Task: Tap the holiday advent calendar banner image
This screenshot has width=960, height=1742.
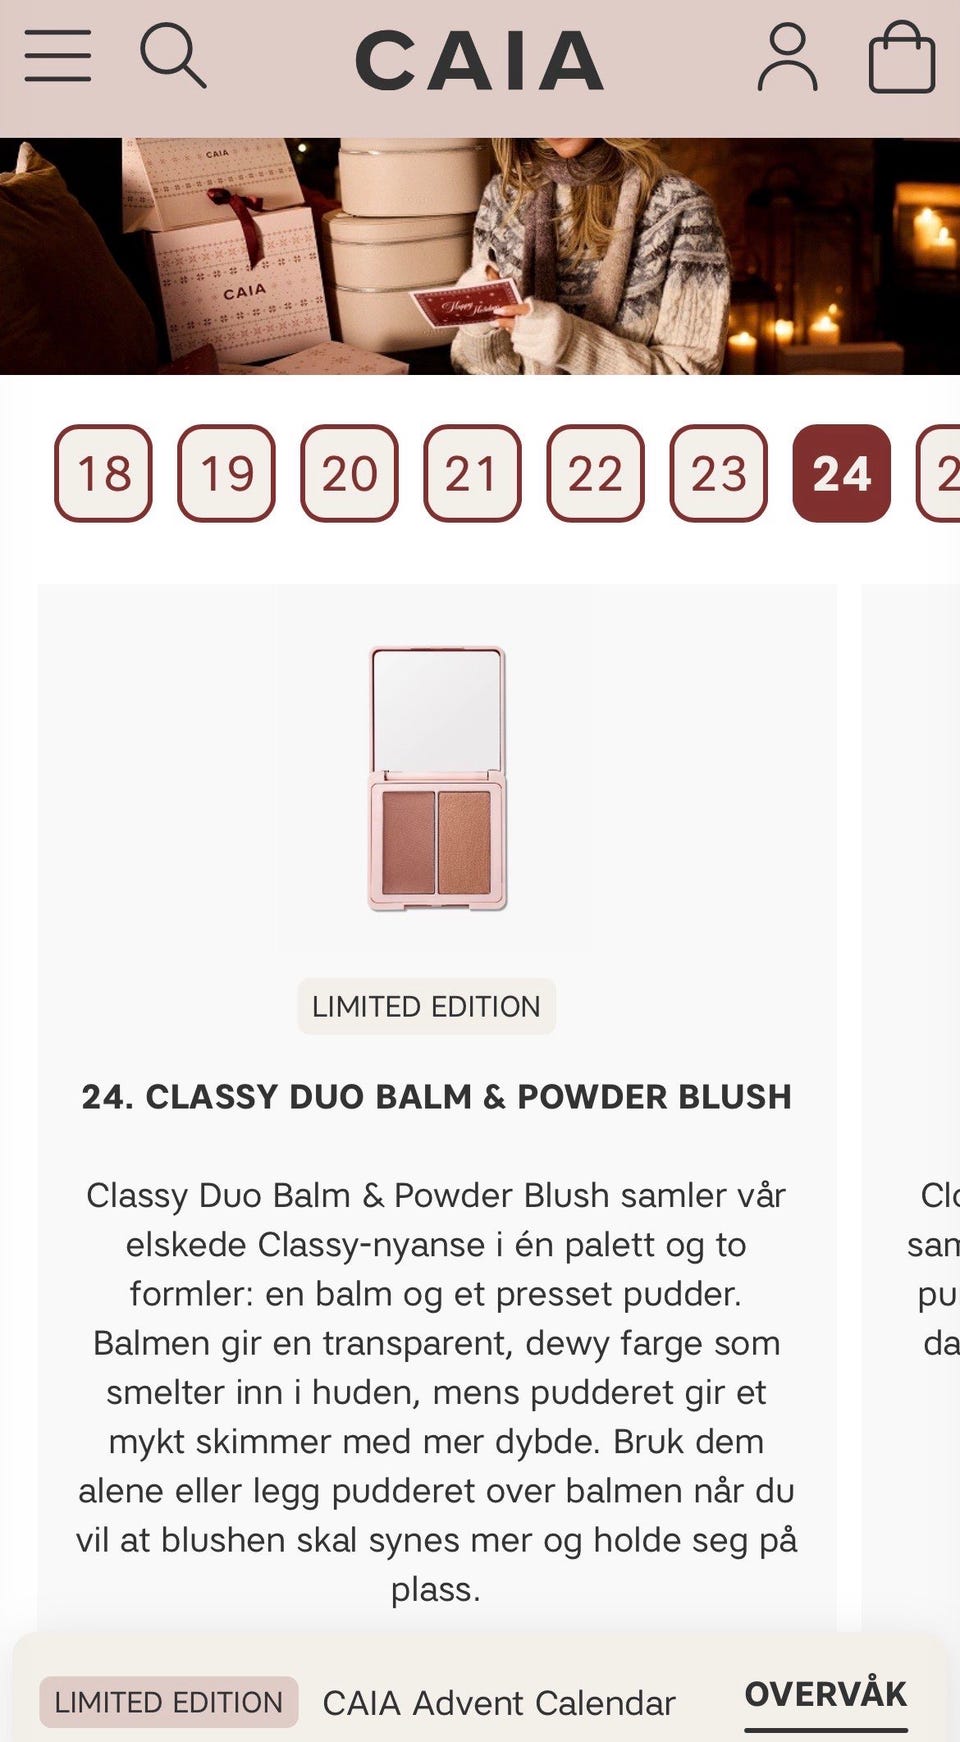Action: point(480,256)
